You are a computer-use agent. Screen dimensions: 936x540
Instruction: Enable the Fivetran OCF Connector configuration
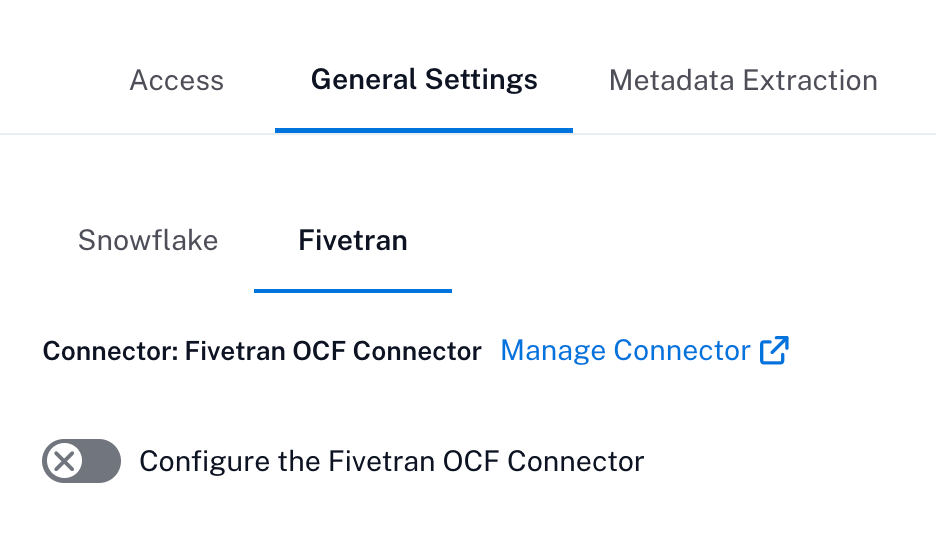pyautogui.click(x=81, y=461)
